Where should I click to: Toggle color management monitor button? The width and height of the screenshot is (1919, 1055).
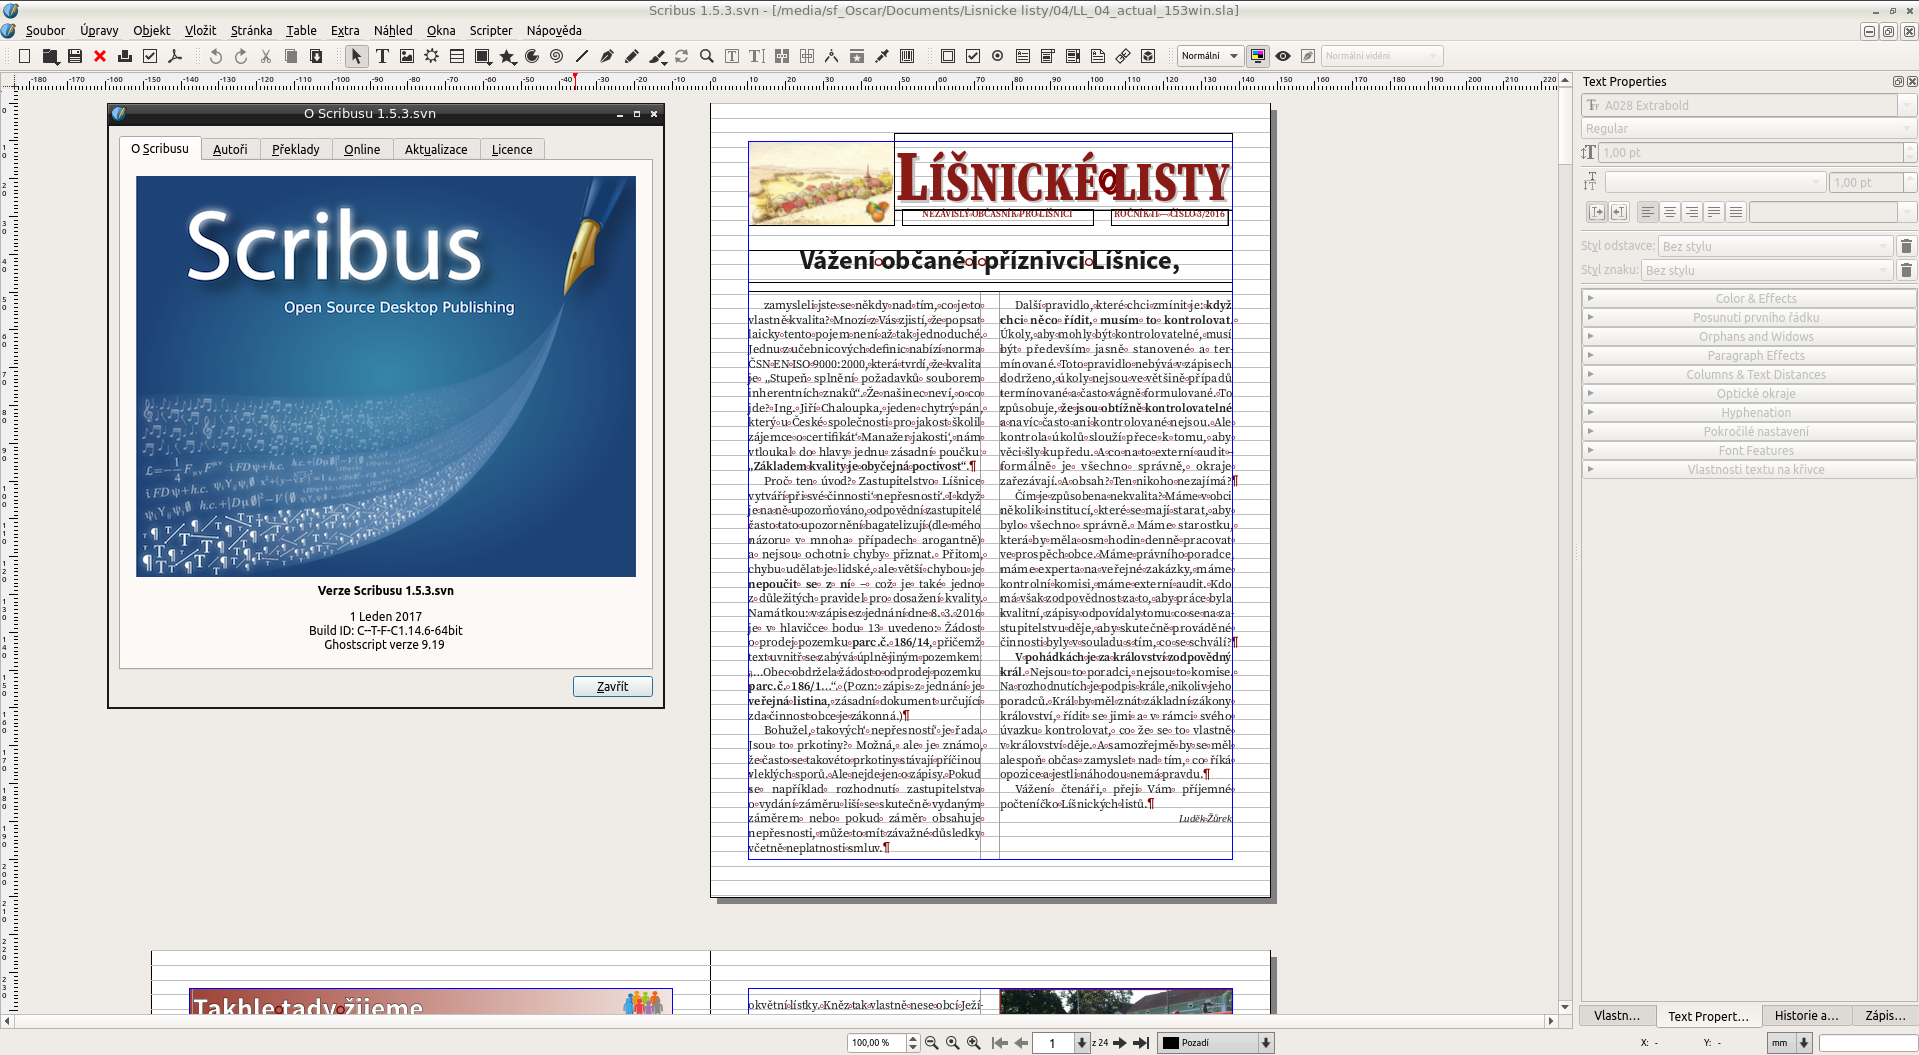click(x=1258, y=56)
